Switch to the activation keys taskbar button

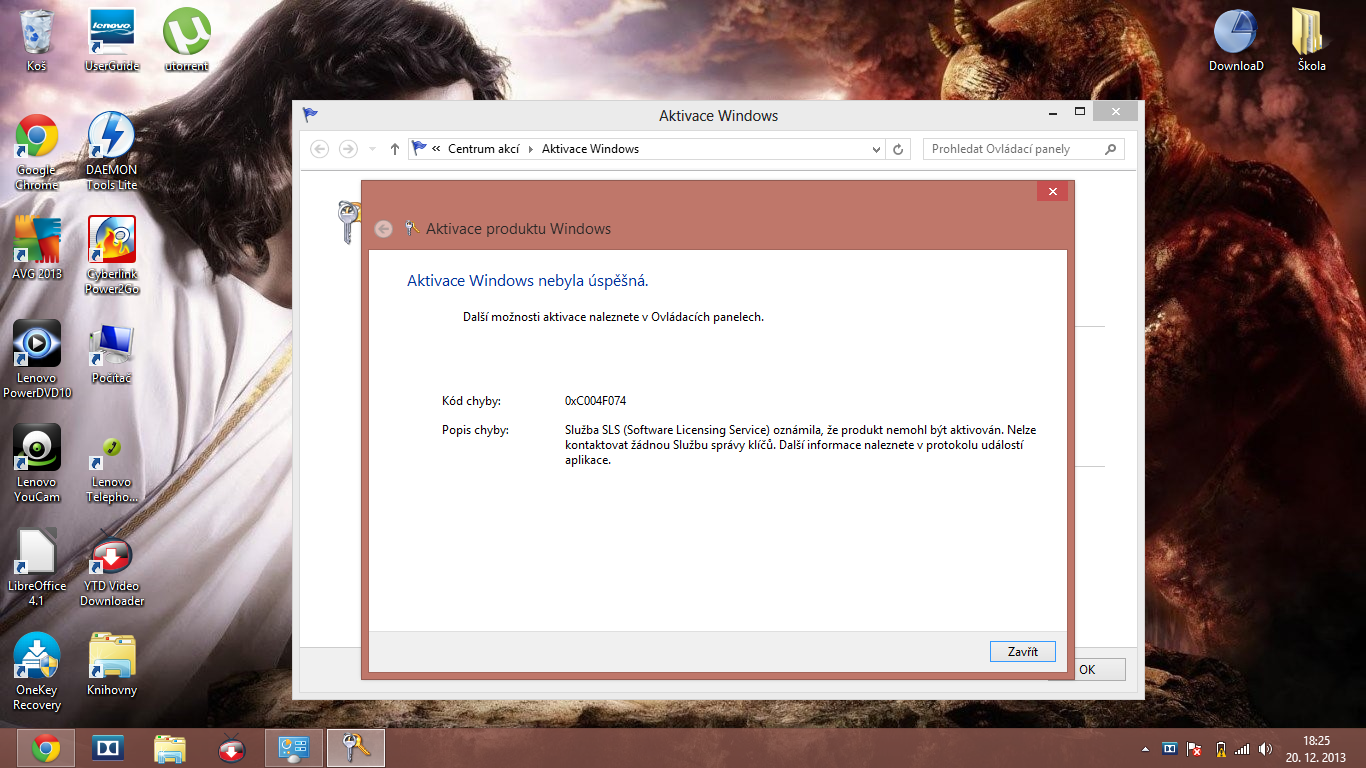[355, 748]
